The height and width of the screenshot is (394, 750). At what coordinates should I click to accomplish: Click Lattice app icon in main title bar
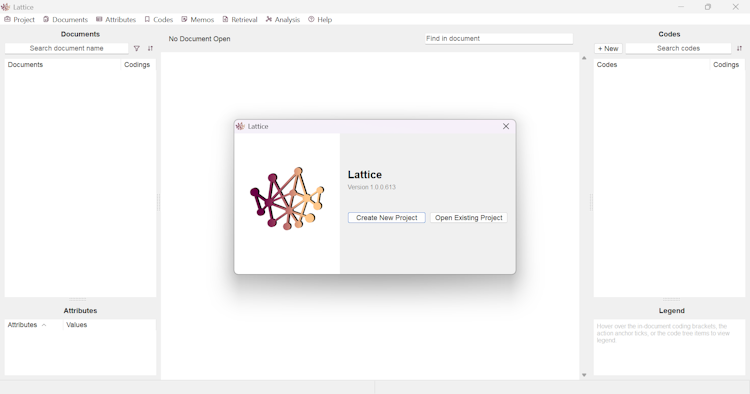(x=6, y=7)
